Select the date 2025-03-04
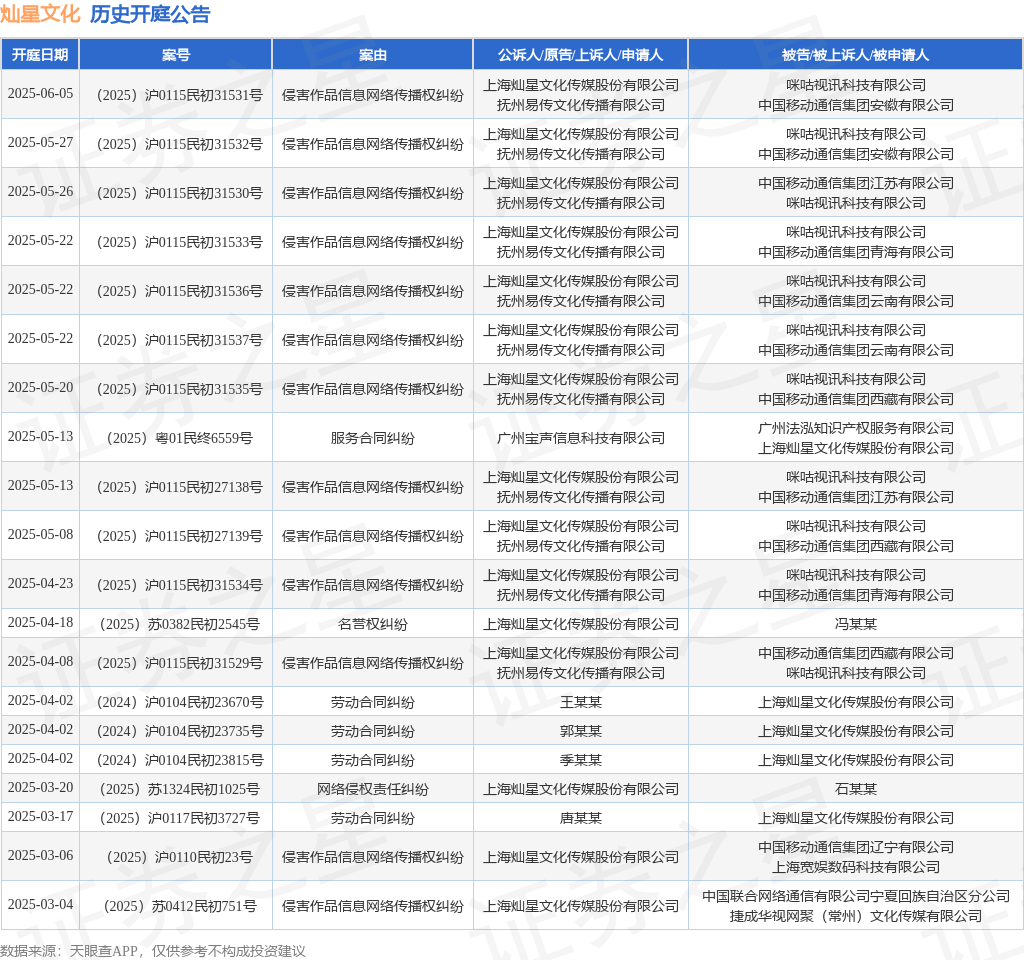The width and height of the screenshot is (1024, 960). (40, 904)
